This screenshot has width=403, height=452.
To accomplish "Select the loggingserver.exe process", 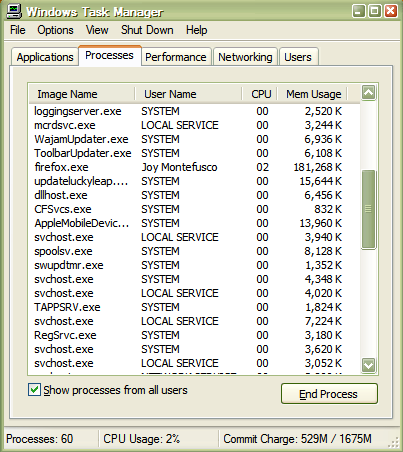I will 194,111.
